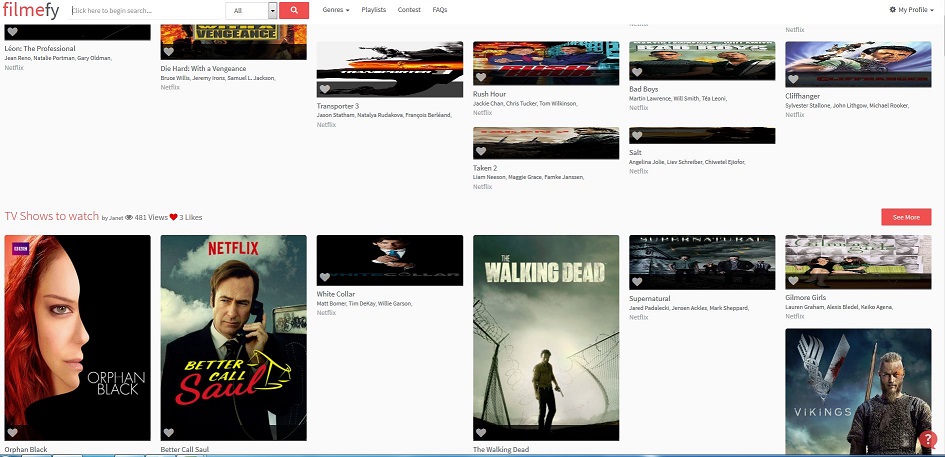This screenshot has height=457, width=945.
Task: Open the Cliffhanger thumbnail image
Action: click(x=858, y=65)
